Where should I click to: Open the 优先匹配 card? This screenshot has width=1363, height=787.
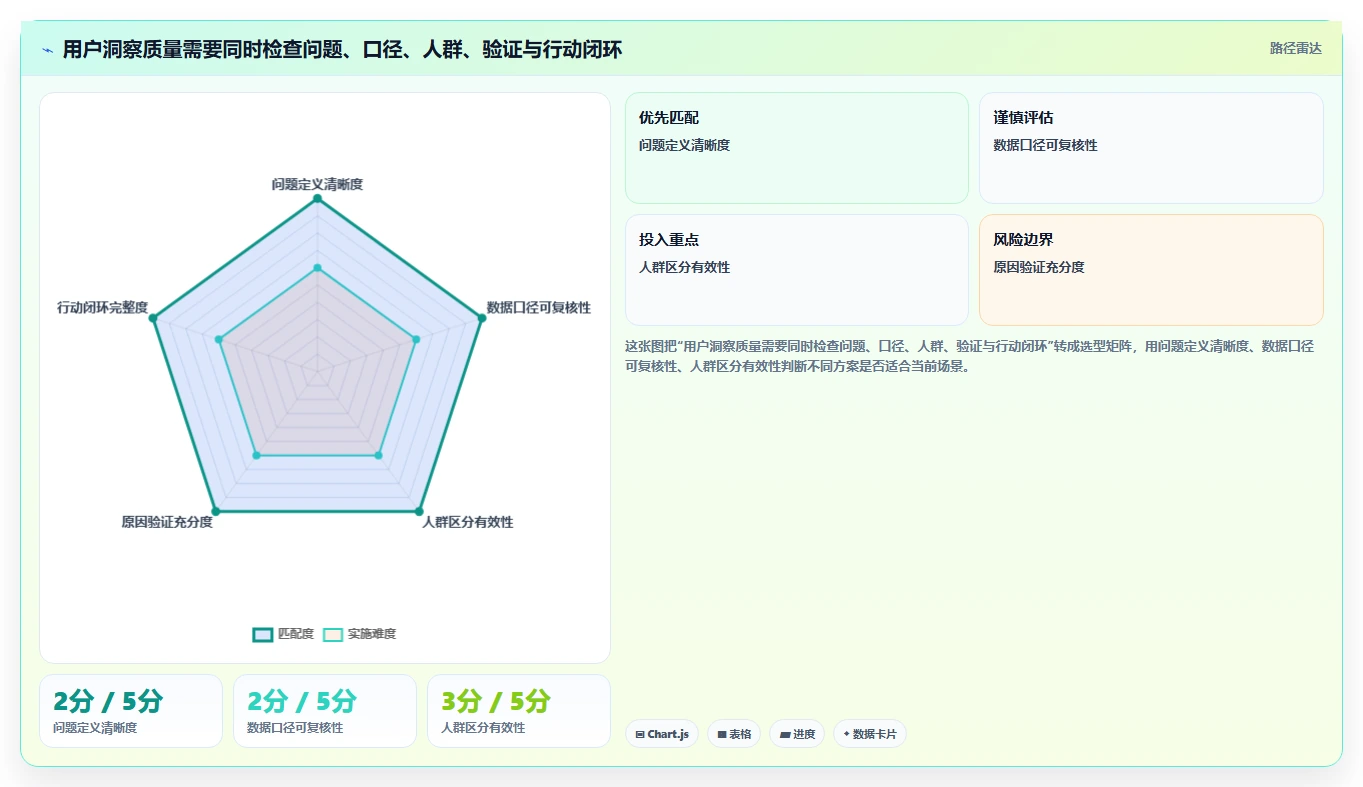tap(797, 148)
